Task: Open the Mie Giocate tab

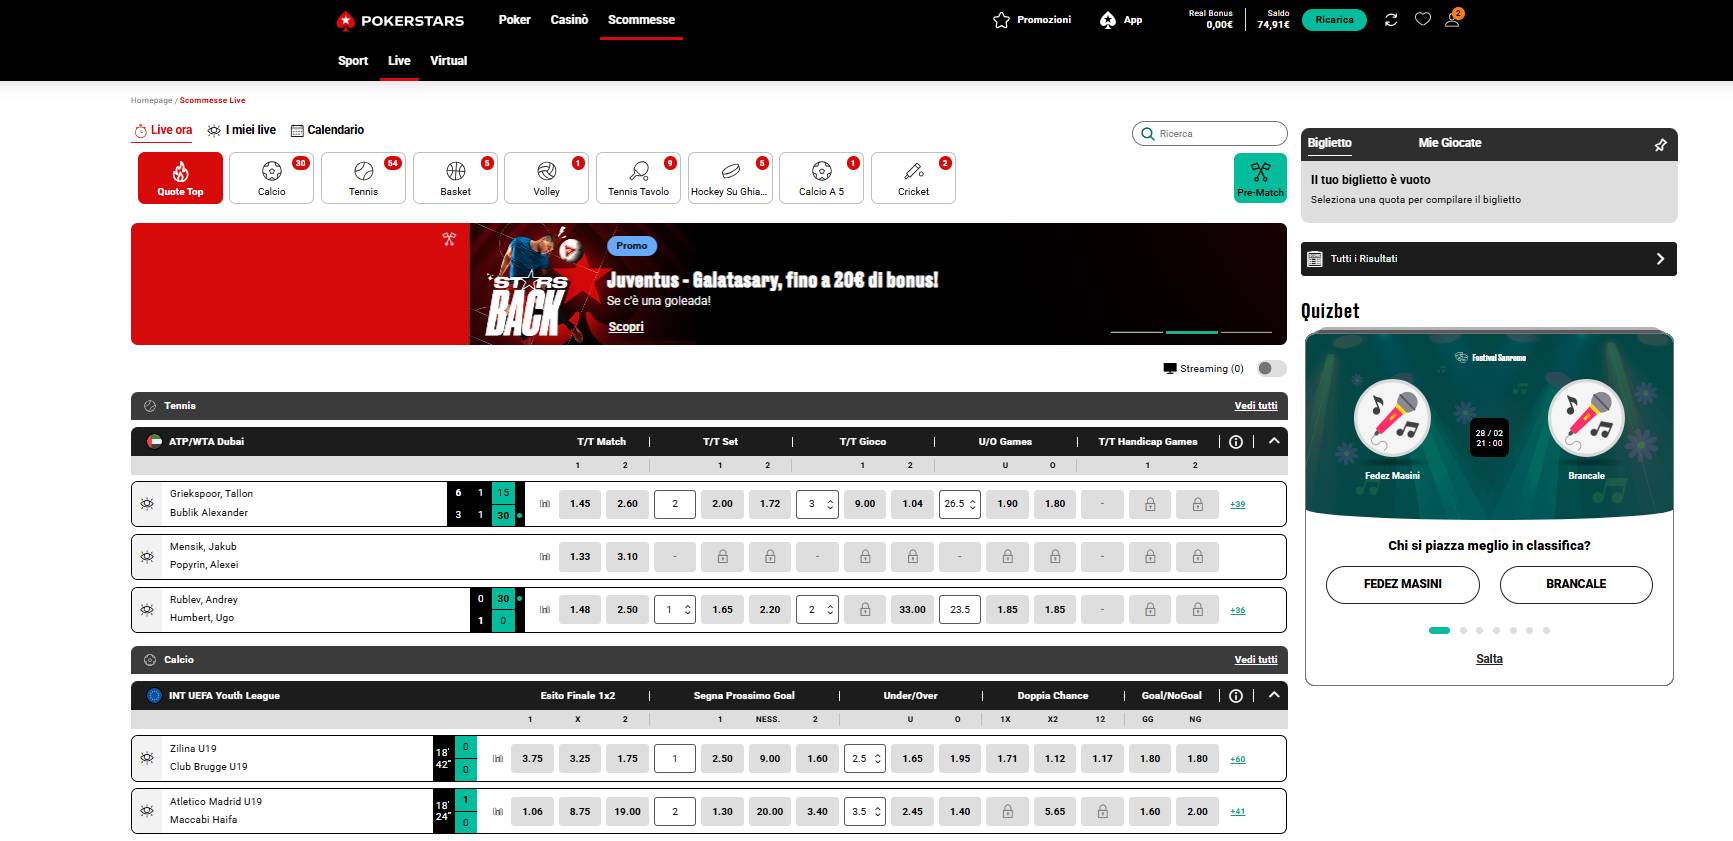Action: coord(1449,143)
